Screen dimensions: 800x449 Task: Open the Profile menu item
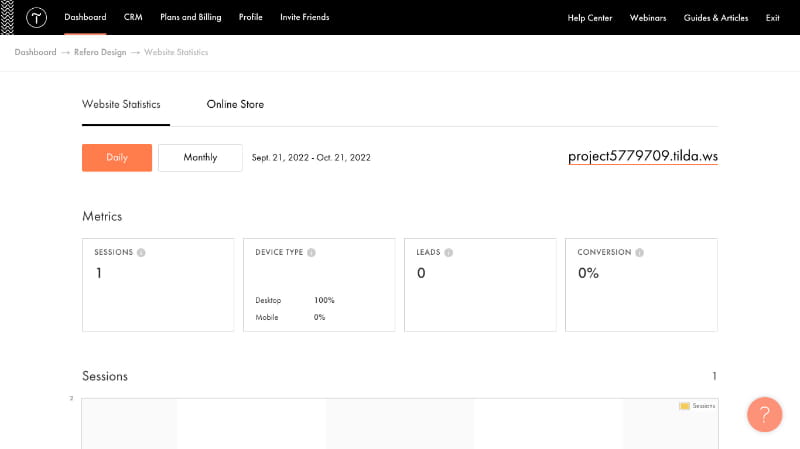[250, 18]
